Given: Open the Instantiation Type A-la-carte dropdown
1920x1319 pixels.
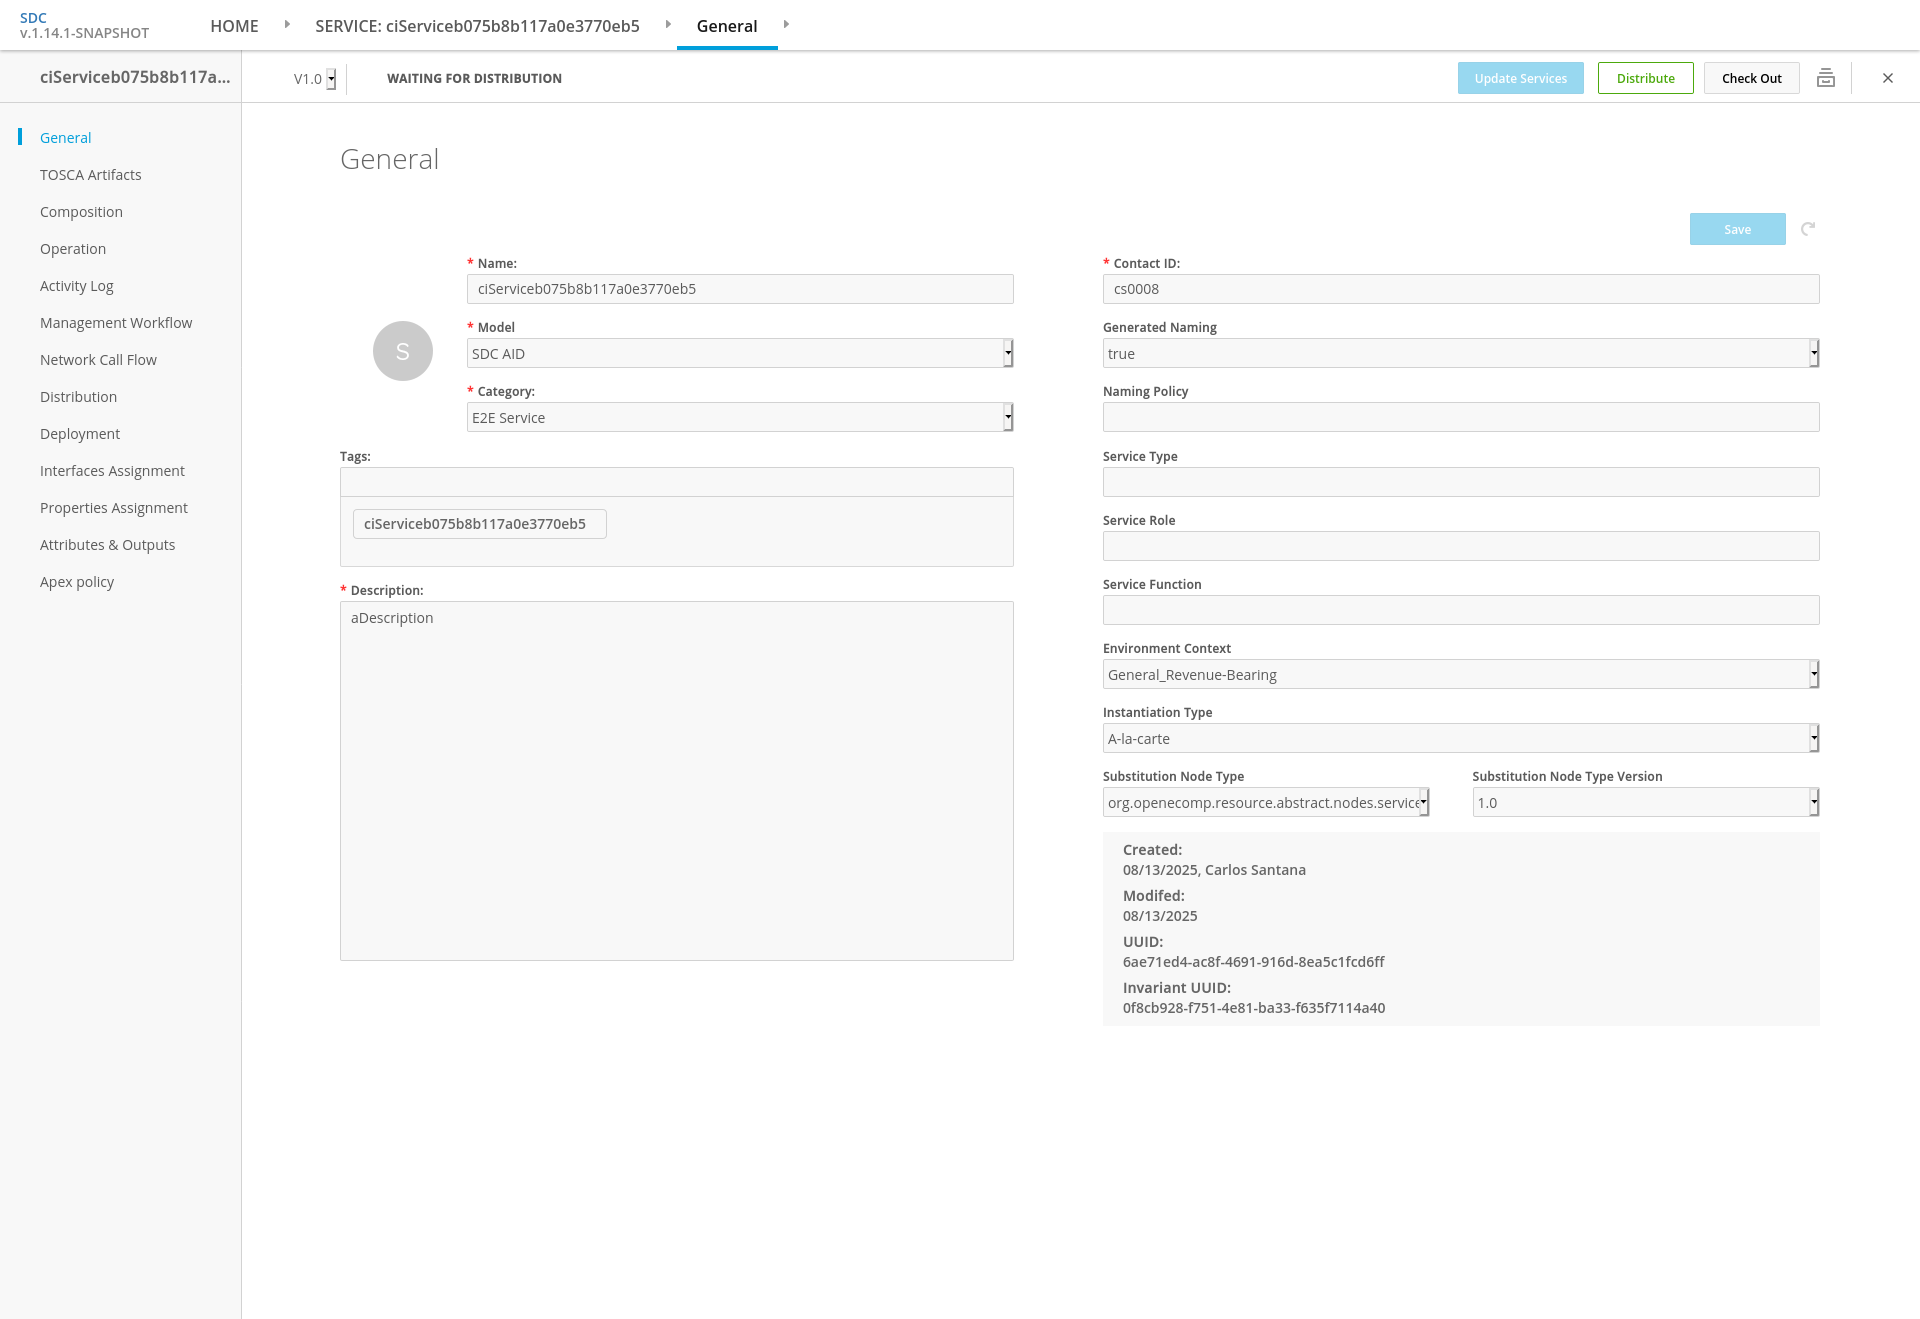Looking at the screenshot, I should (1460, 738).
